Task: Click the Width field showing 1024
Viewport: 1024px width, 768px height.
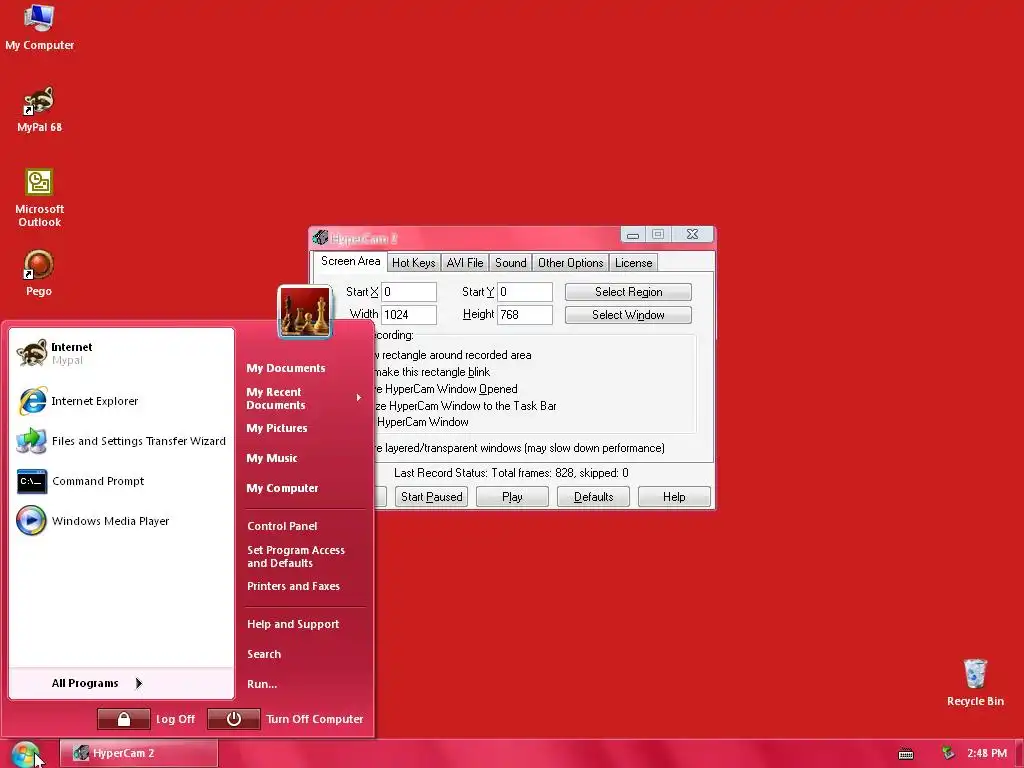Action: click(409, 315)
